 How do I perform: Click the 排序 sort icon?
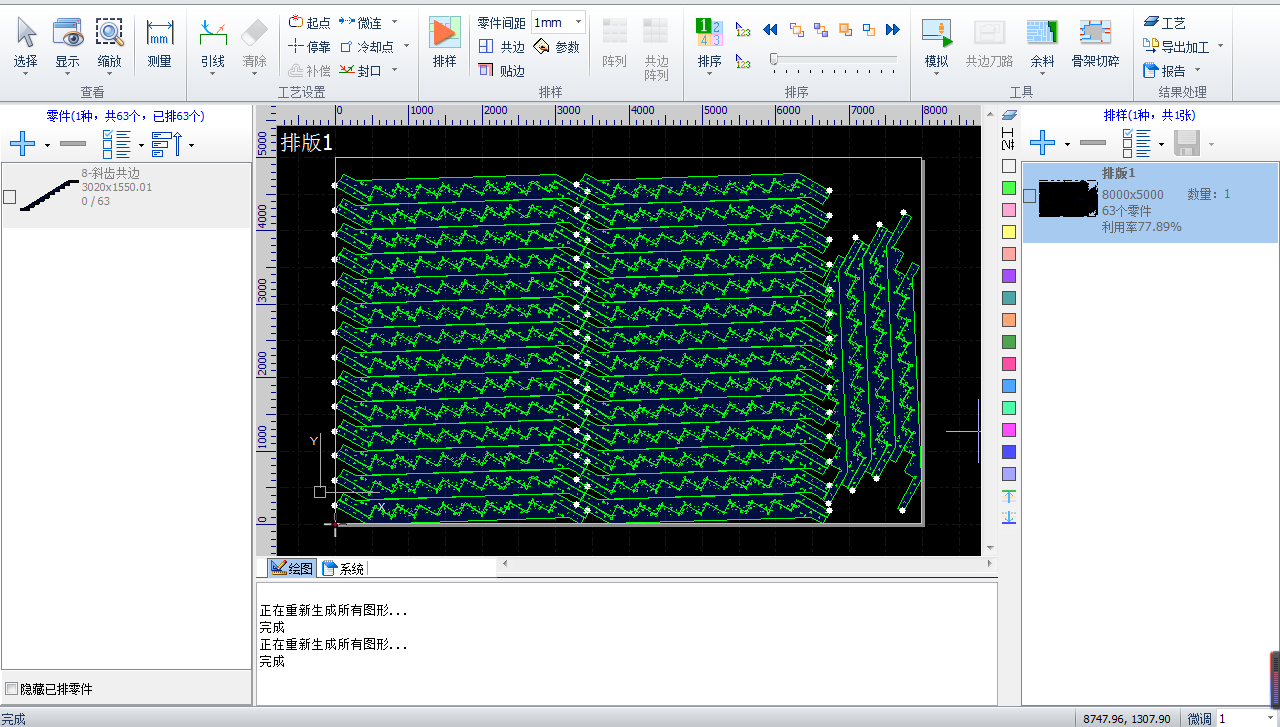[710, 34]
